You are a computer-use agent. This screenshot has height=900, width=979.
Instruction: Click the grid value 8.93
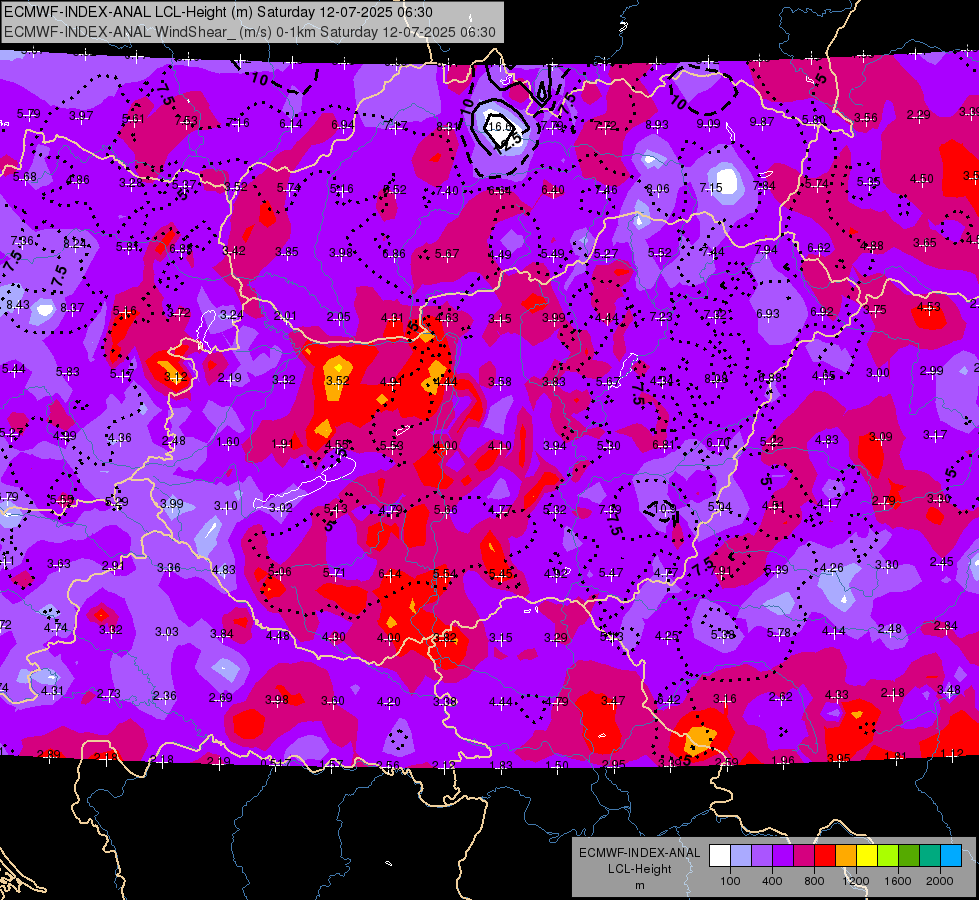pos(657,125)
